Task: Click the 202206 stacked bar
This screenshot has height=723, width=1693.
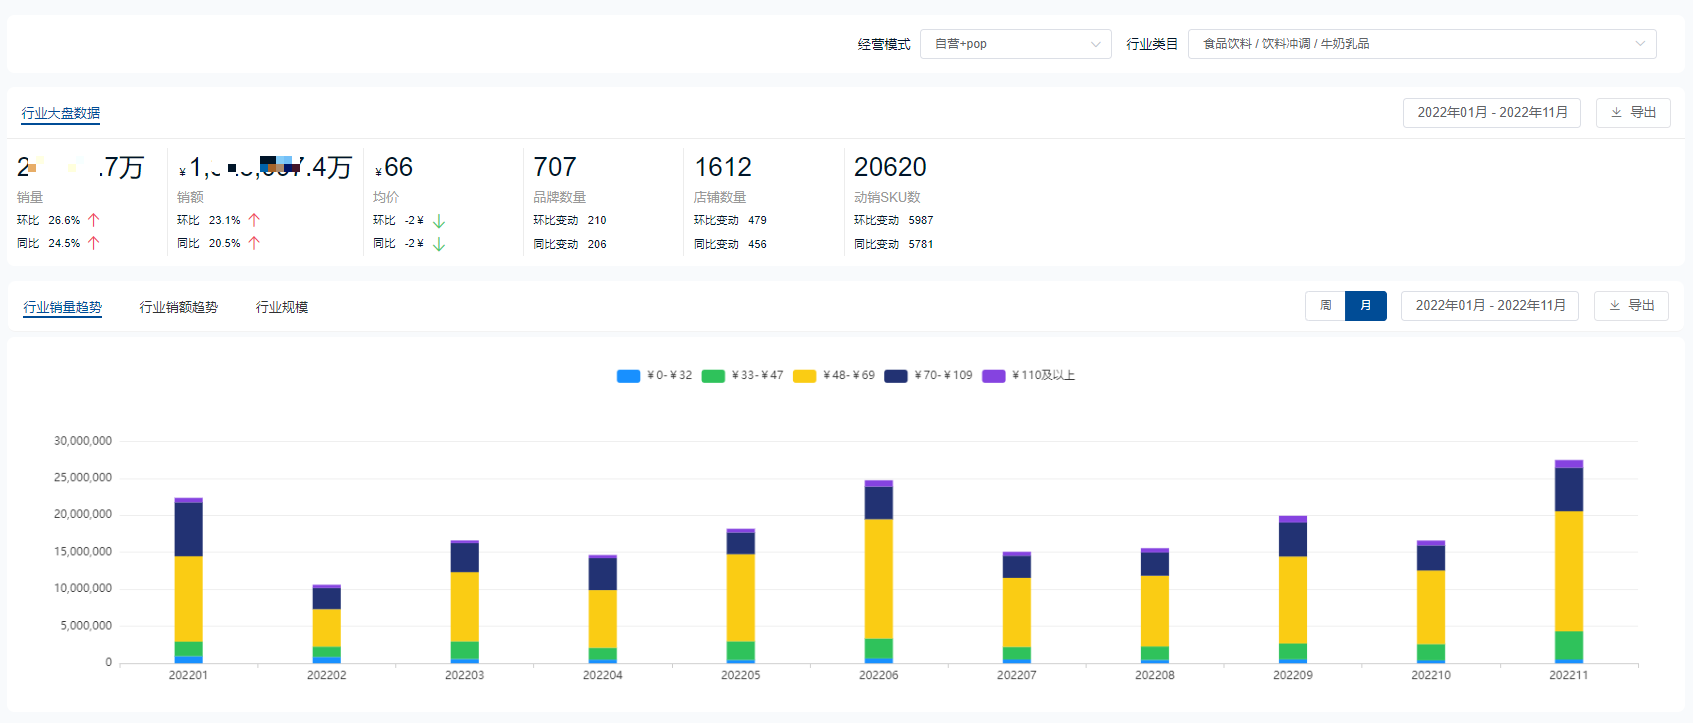Action: click(x=879, y=572)
